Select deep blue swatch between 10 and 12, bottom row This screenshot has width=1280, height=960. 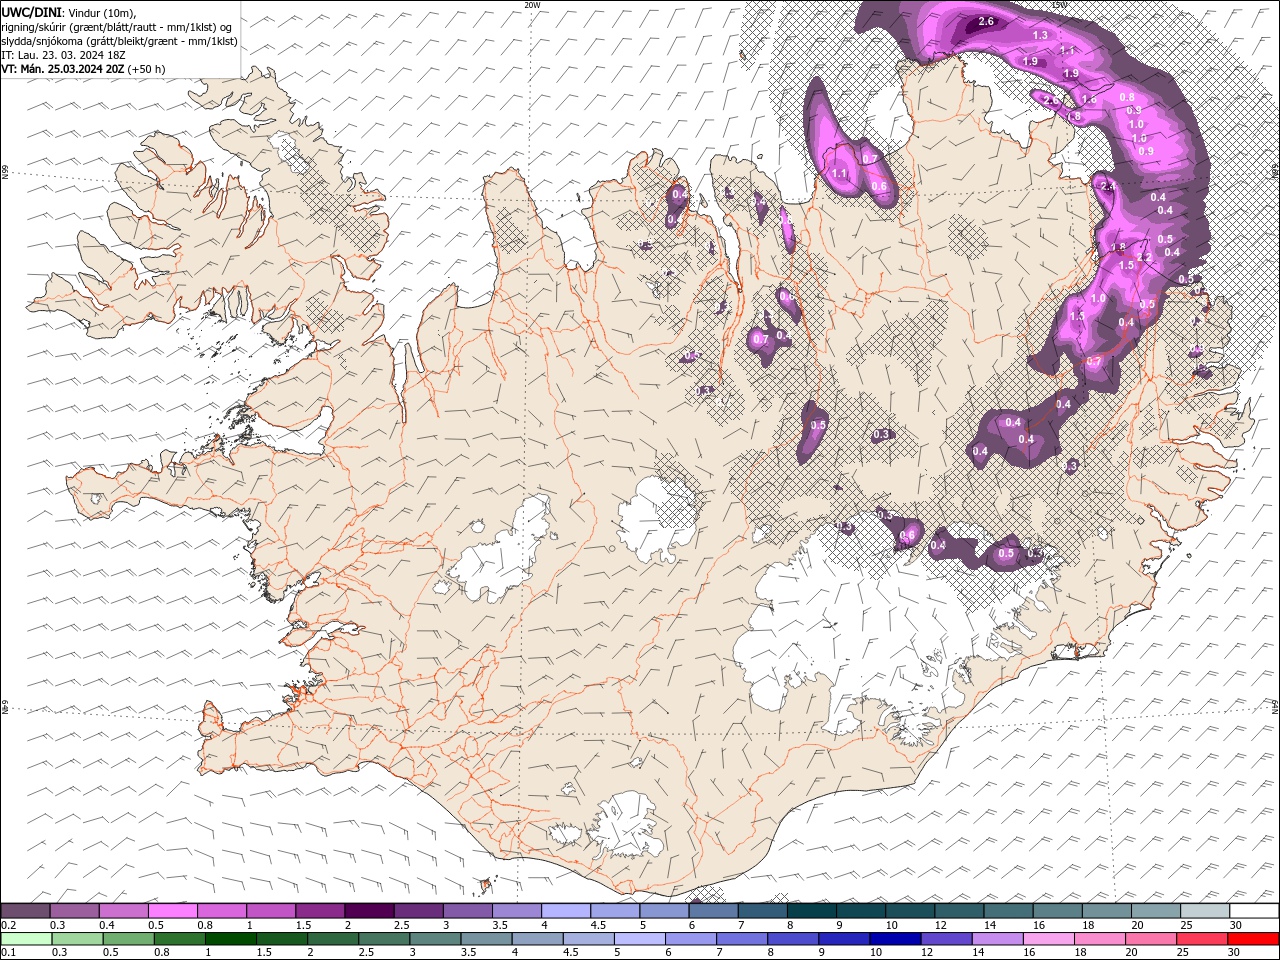895,939
